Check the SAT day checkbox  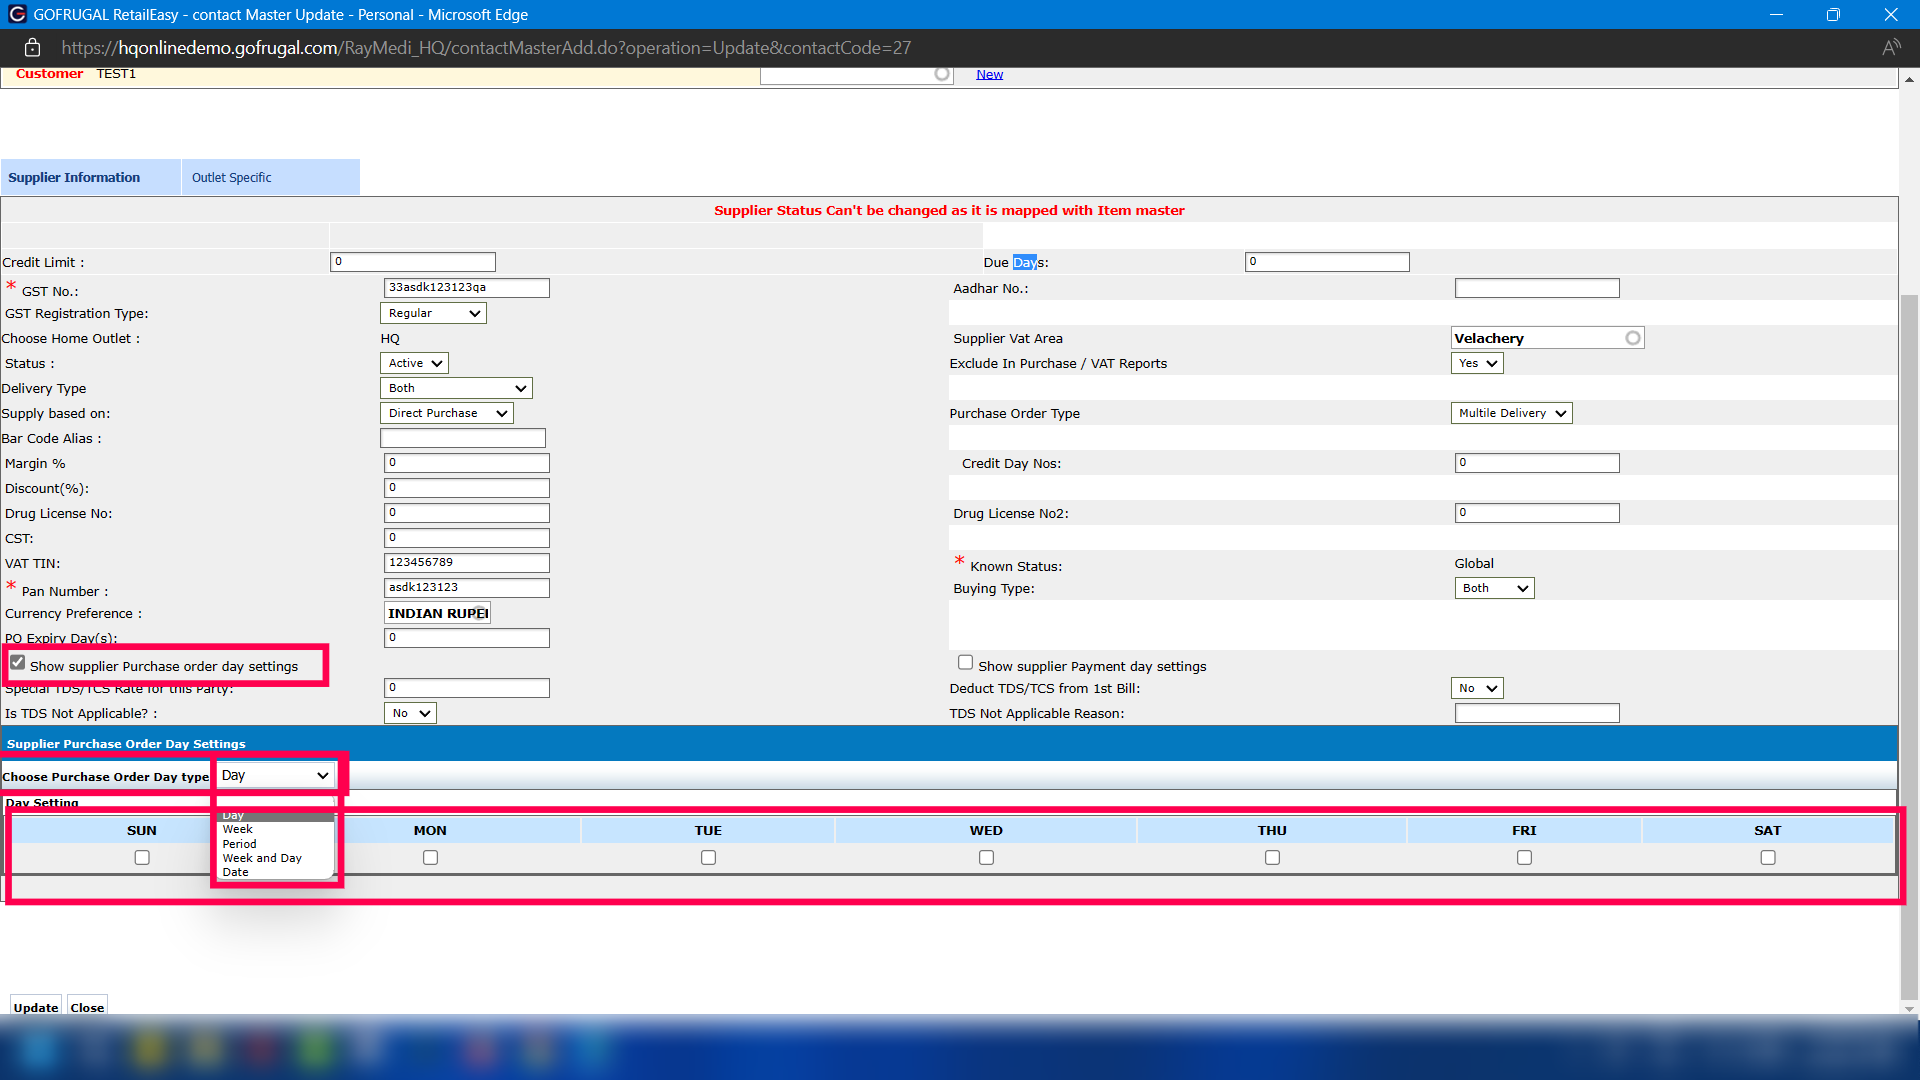1767,858
